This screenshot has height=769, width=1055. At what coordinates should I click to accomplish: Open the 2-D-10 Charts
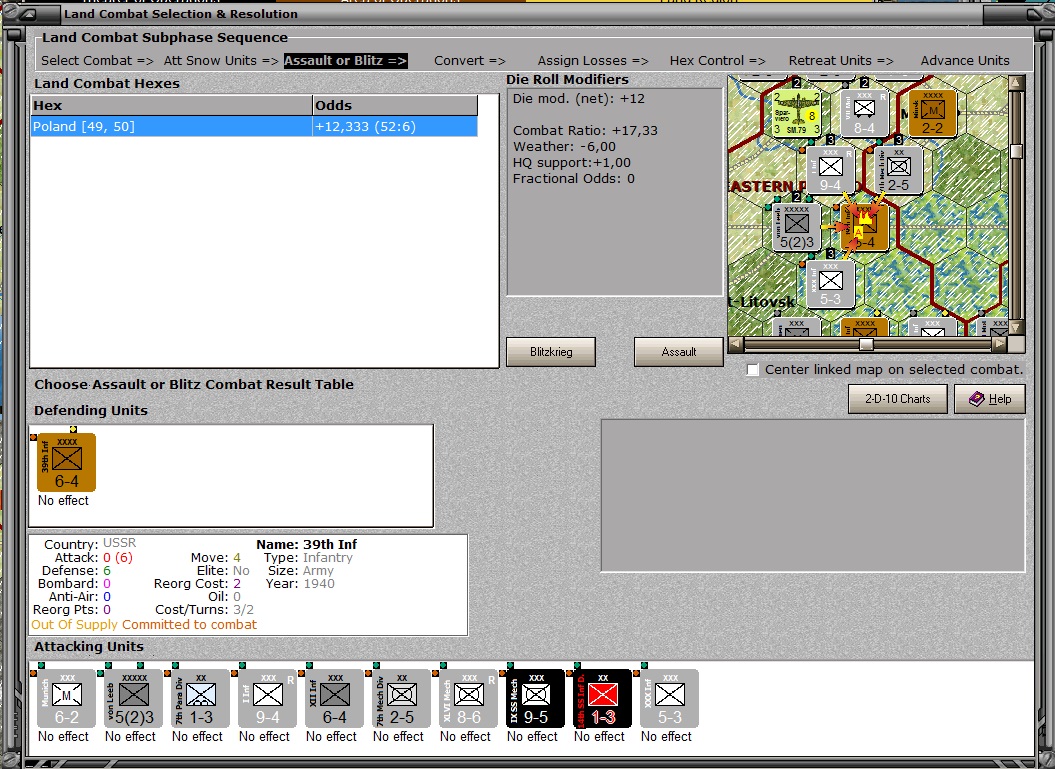coord(898,399)
